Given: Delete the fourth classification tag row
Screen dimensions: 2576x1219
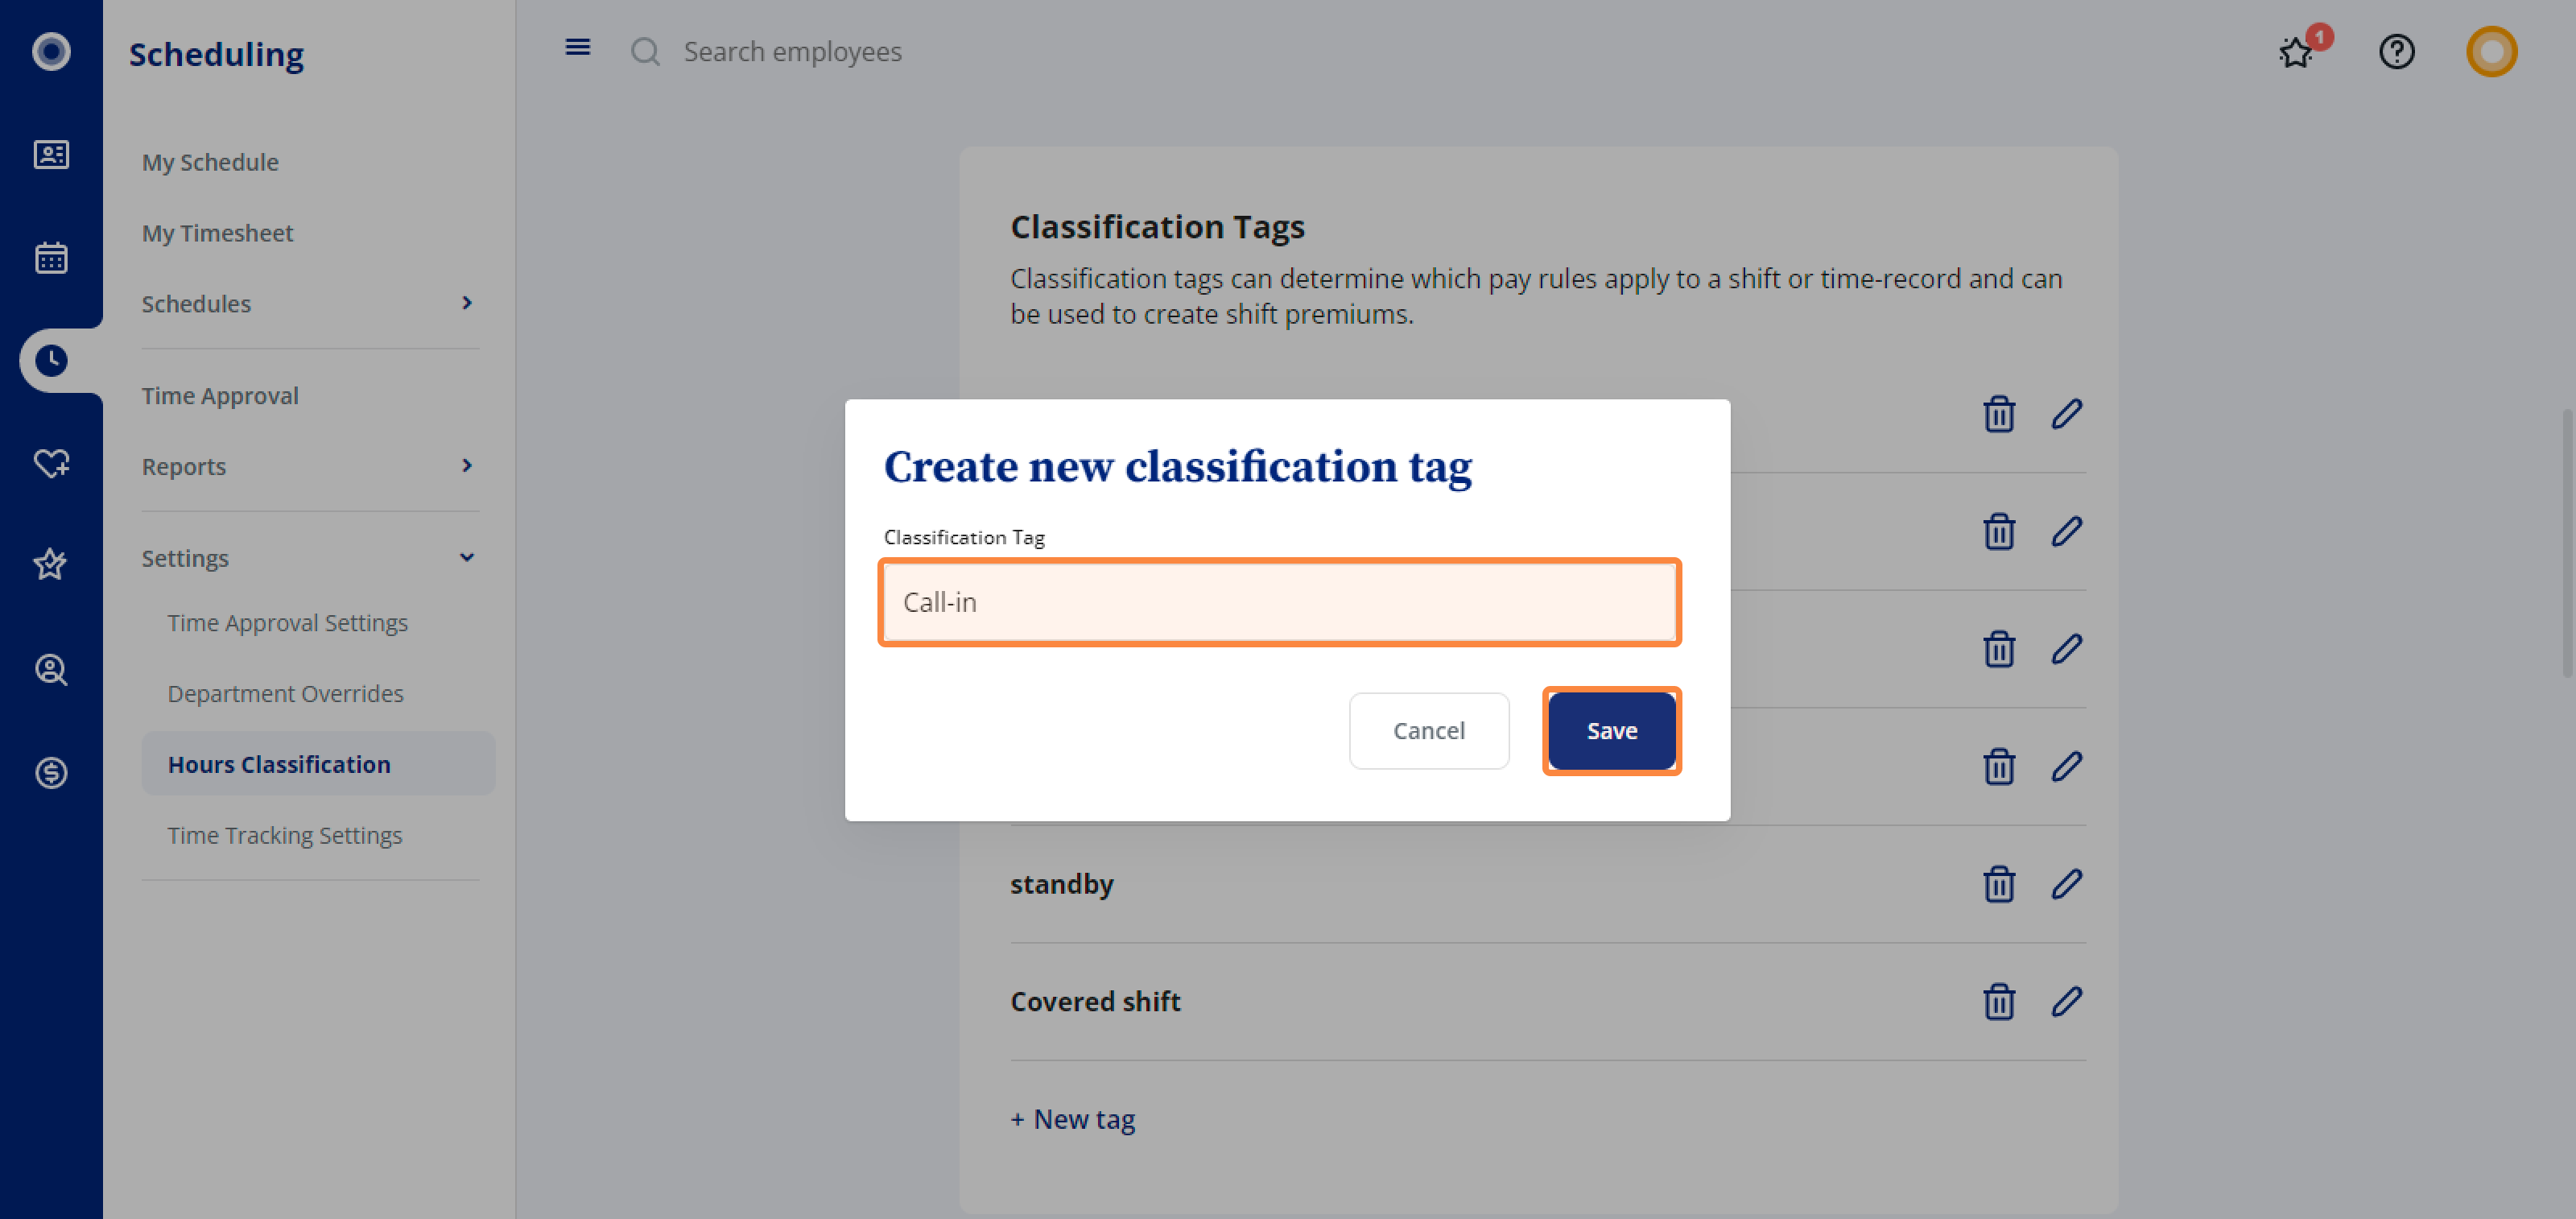Looking at the screenshot, I should point(1998,766).
